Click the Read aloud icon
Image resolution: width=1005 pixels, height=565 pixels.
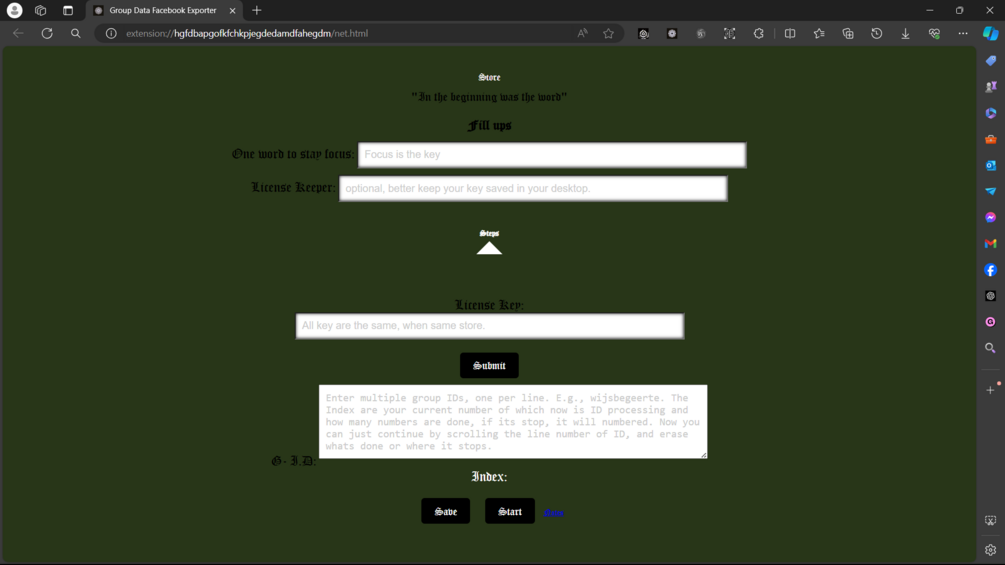[x=582, y=33]
